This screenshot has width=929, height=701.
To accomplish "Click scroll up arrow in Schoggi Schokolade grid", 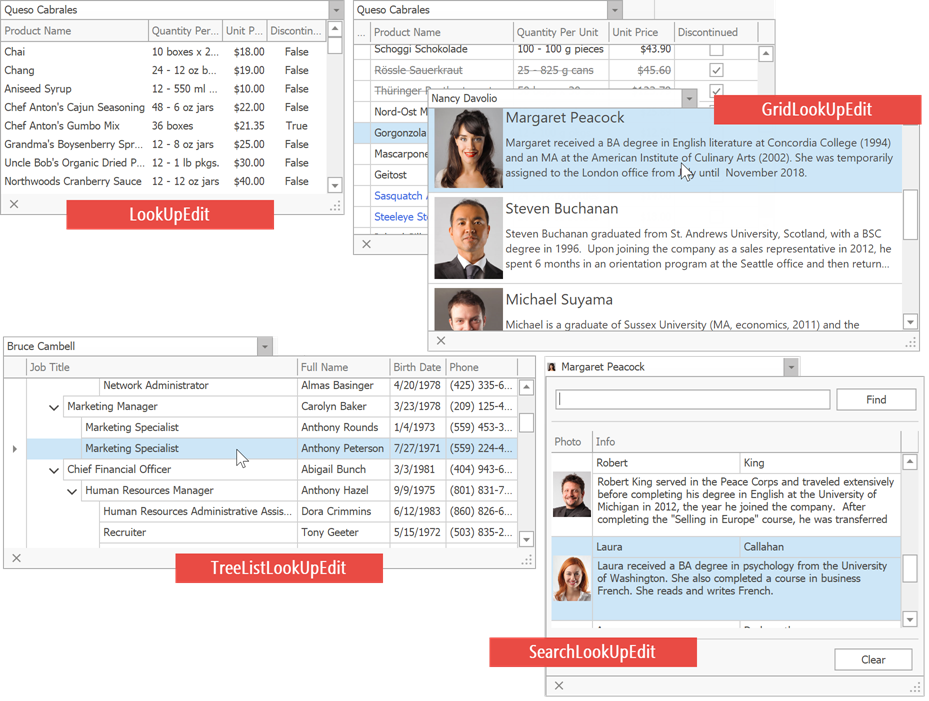I will (766, 54).
